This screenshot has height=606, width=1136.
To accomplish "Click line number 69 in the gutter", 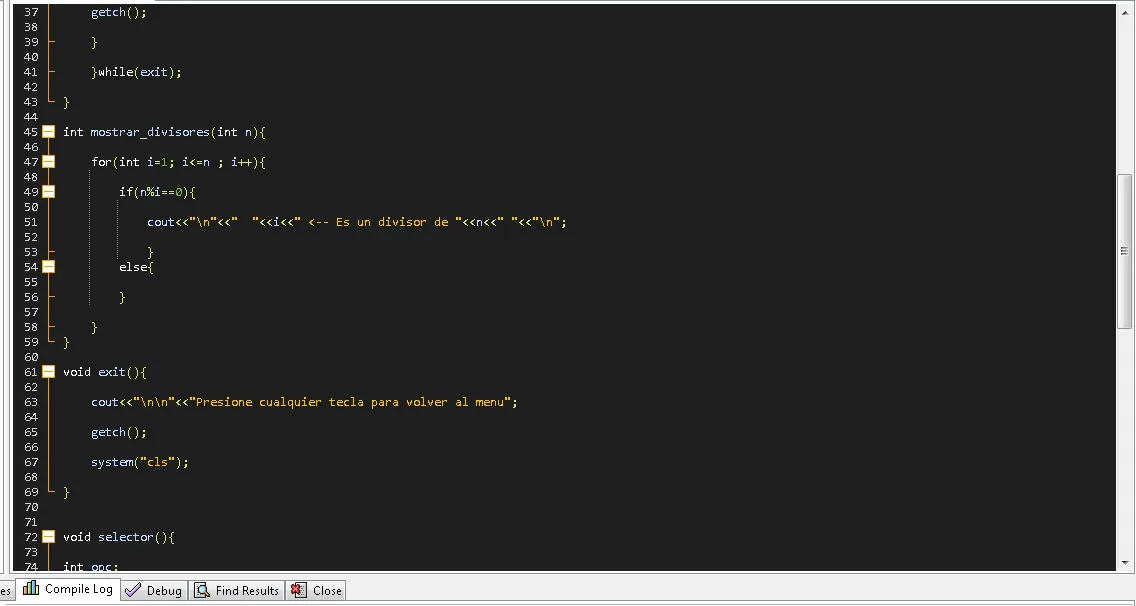I will point(30,491).
